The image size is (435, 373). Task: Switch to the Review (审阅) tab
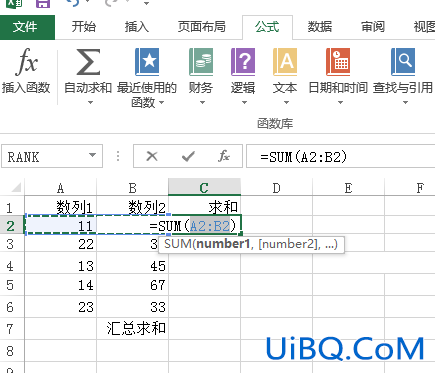(373, 27)
